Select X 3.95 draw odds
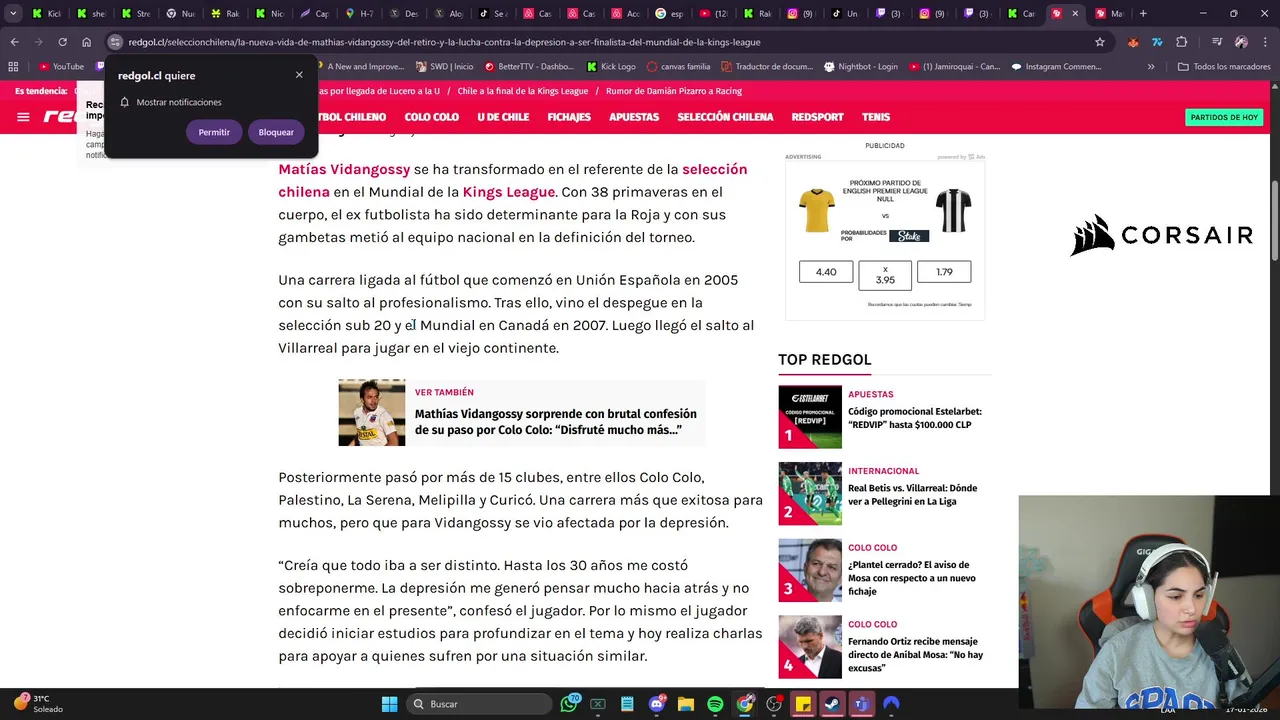Image resolution: width=1280 pixels, height=720 pixels. pyautogui.click(x=885, y=275)
